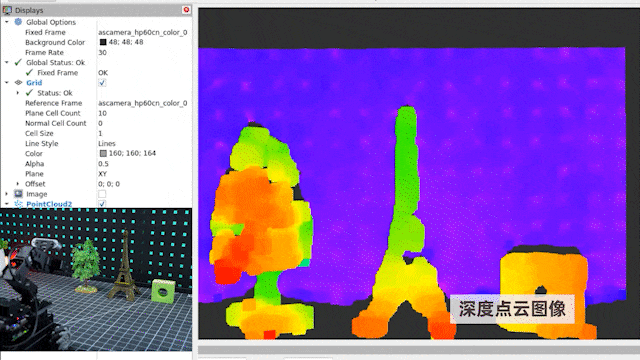This screenshot has height=360, width=640.
Task: Toggle the Grid display checkbox
Action: coord(102,82)
